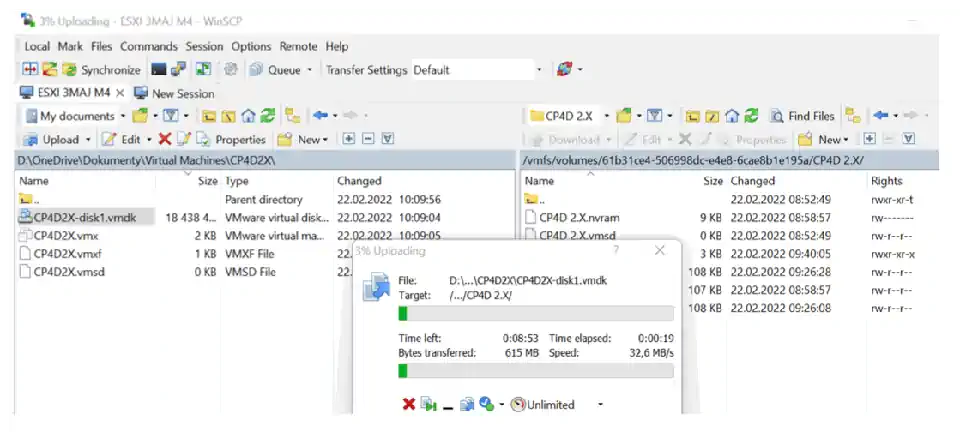Viewport: 972px width, 444px height.
Task: Click the local panel filter icon
Action: click(x=171, y=116)
